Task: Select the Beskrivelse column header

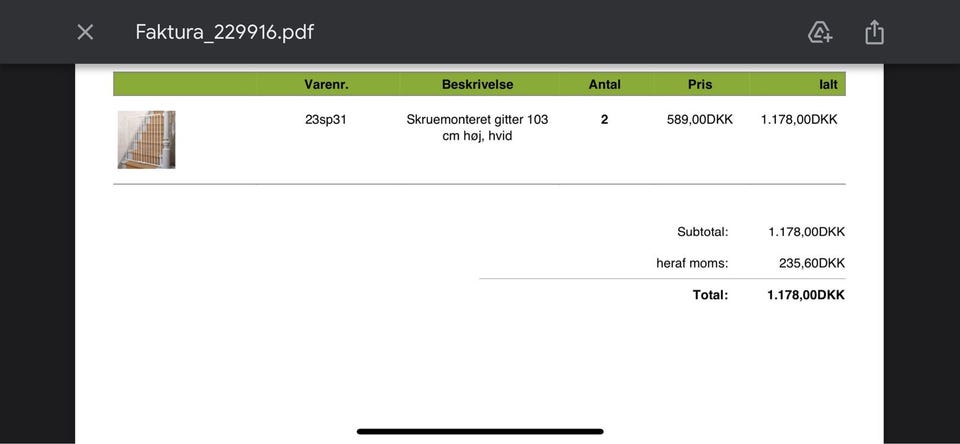Action: tap(477, 84)
